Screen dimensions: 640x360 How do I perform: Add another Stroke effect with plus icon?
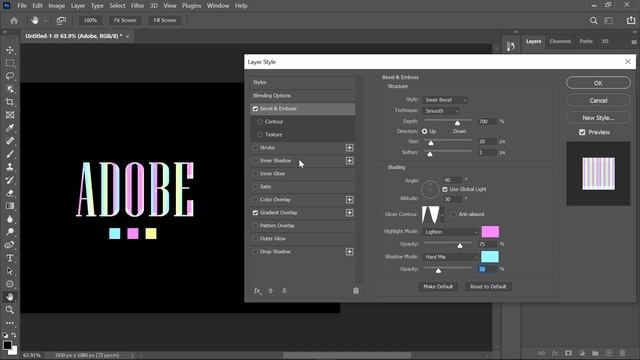[349, 148]
